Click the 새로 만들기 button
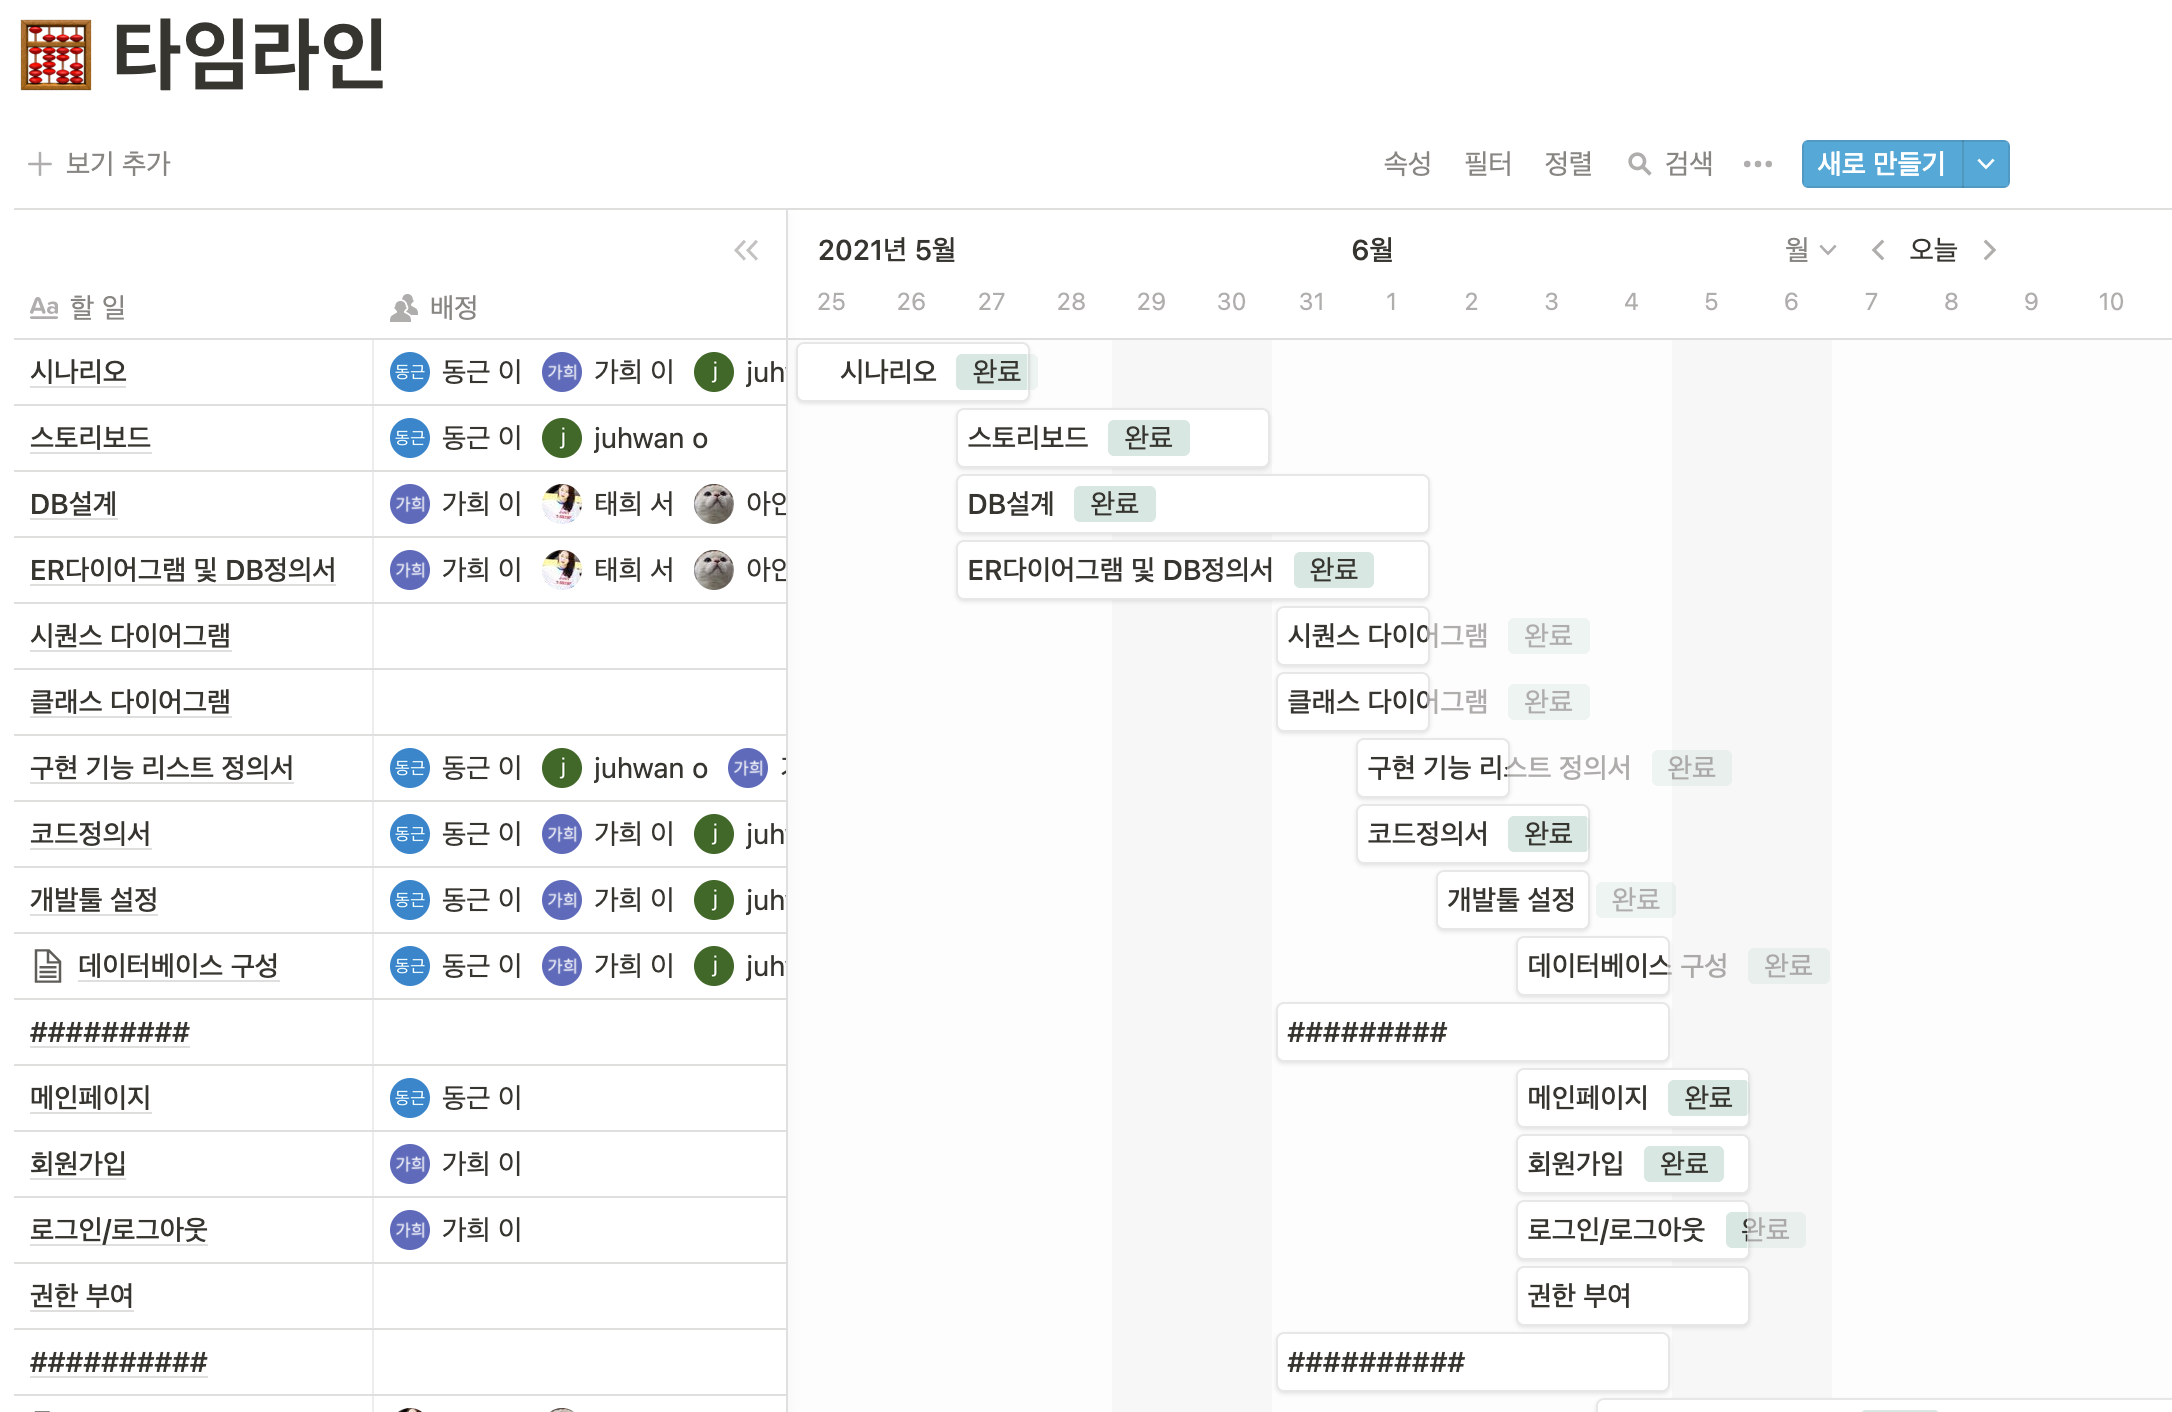The width and height of the screenshot is (2172, 1412). click(x=1882, y=164)
